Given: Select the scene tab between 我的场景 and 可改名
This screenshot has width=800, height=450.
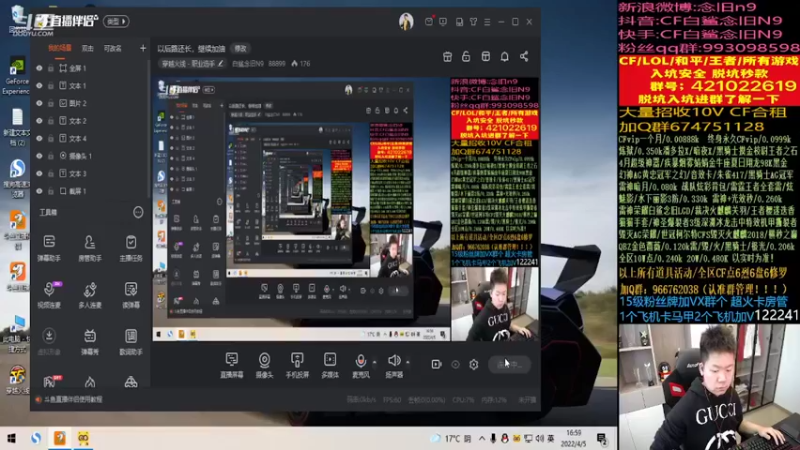Looking at the screenshot, I should (88, 48).
